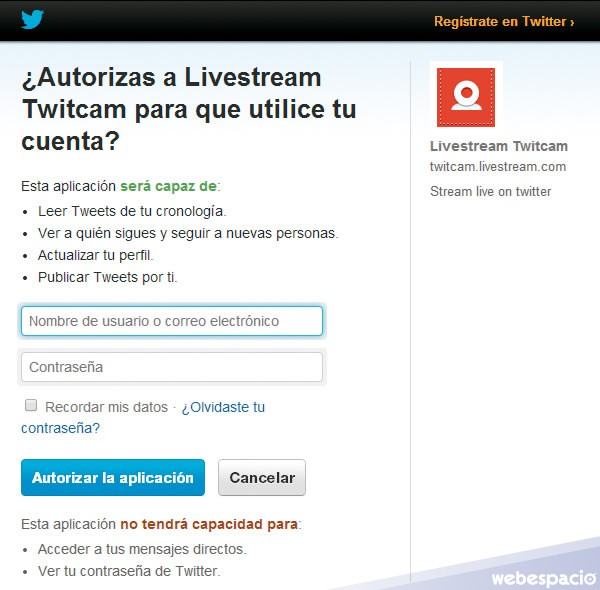Click the Publicar Tweets por ti line
The height and width of the screenshot is (590, 600).
(x=108, y=277)
